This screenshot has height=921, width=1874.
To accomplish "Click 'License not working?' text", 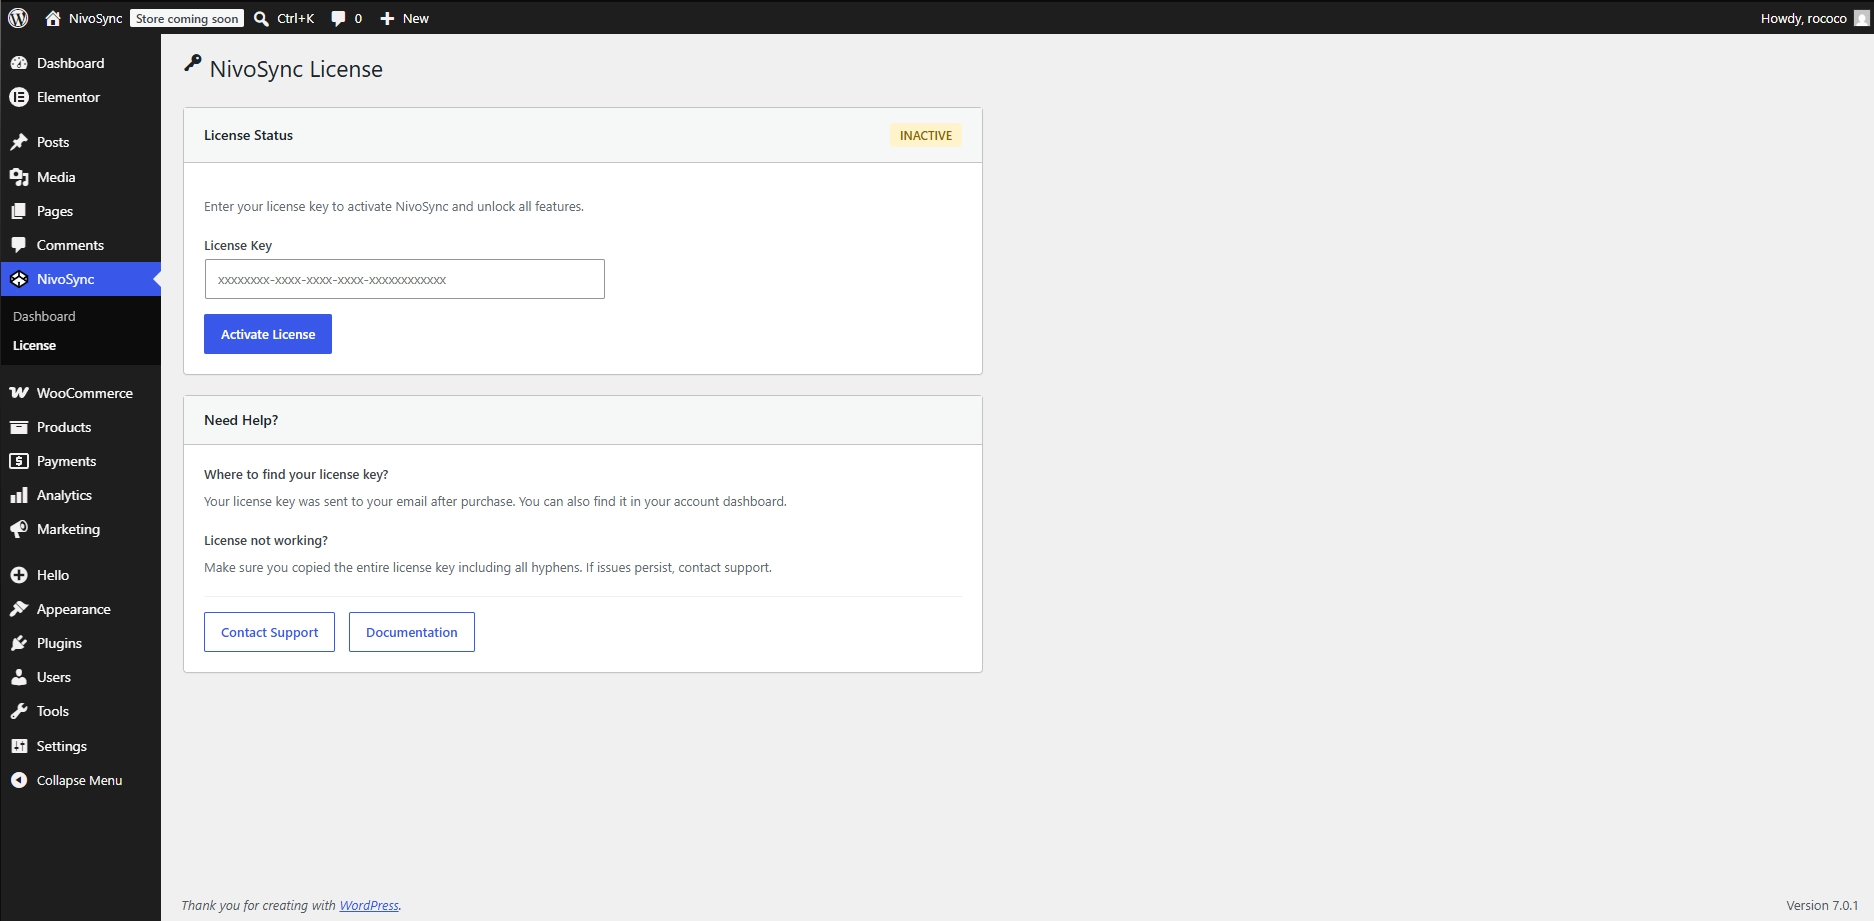I will tap(266, 540).
